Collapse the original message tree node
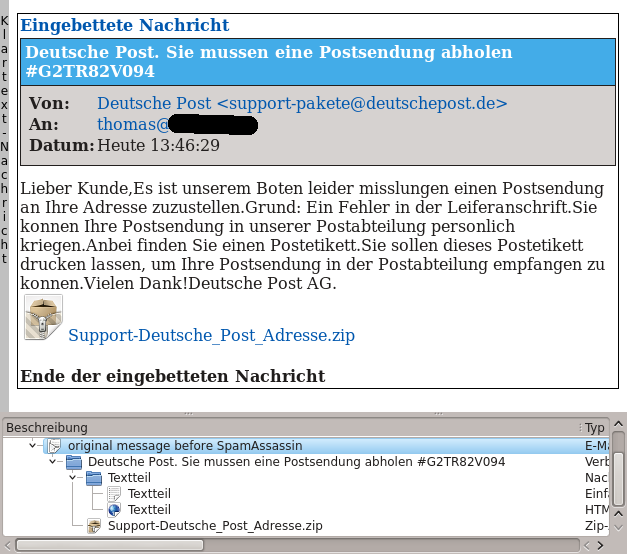627x554 pixels. coord(33,445)
